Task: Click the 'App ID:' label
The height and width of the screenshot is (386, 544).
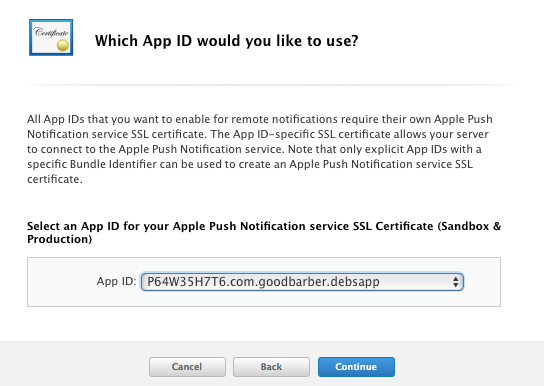Action: coord(117,281)
